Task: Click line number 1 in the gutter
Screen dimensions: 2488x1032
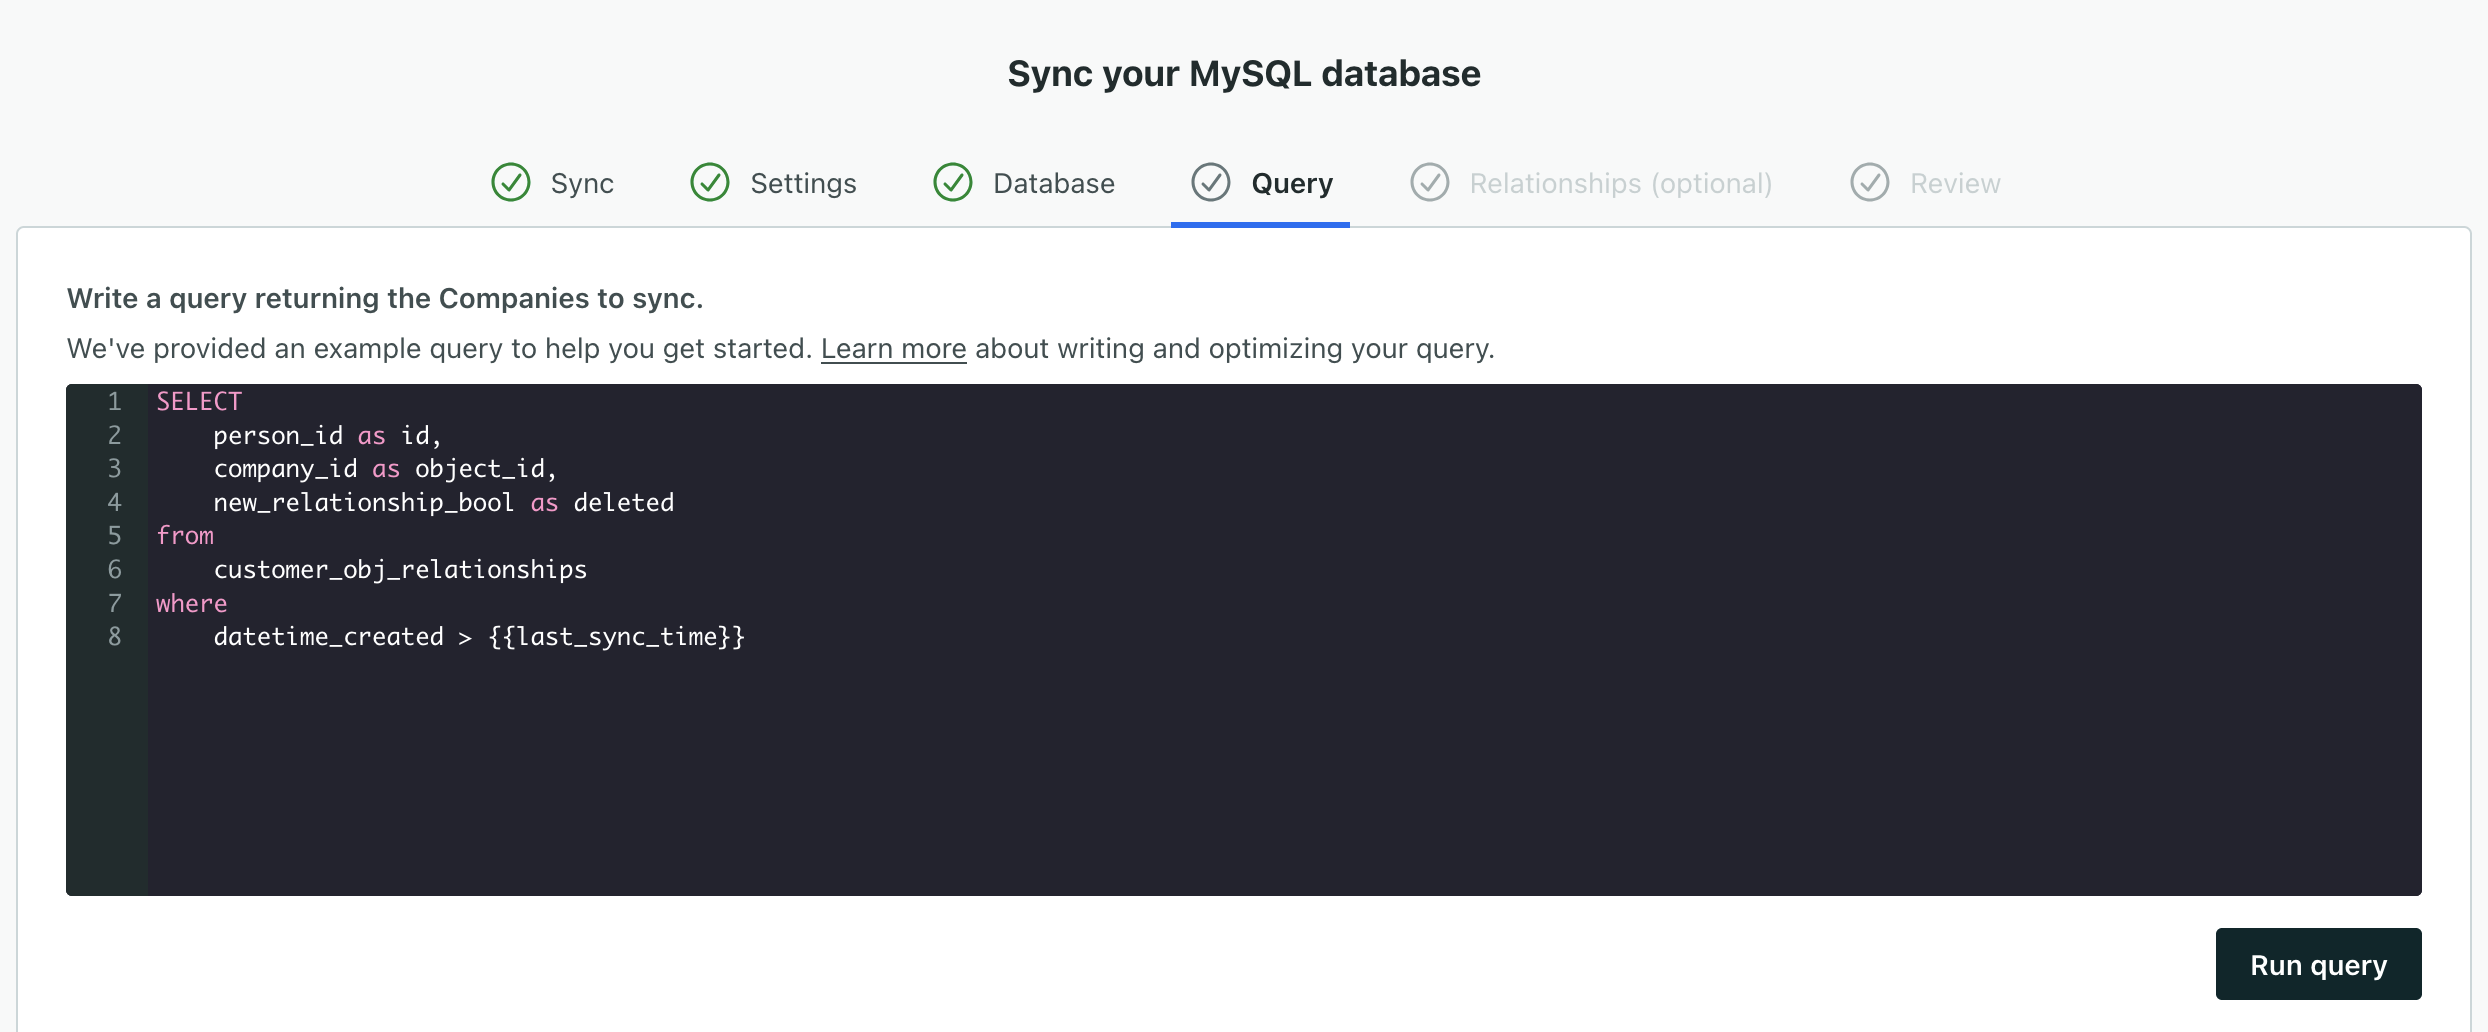Action: [x=114, y=402]
